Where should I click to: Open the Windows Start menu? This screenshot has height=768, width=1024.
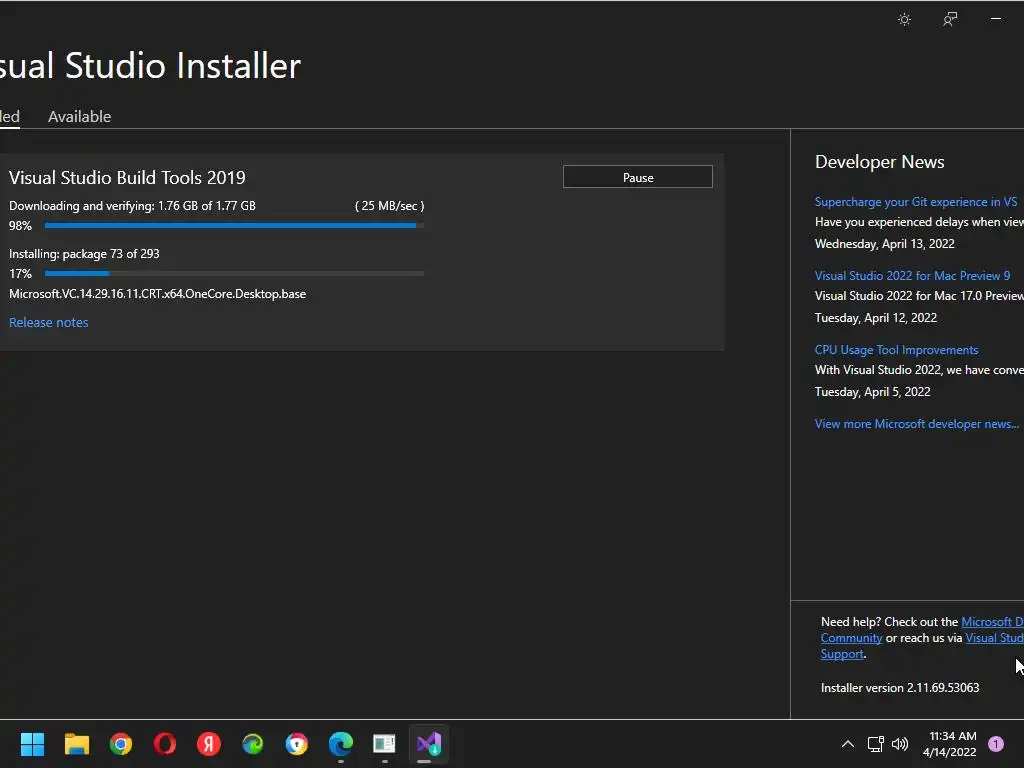(32, 744)
